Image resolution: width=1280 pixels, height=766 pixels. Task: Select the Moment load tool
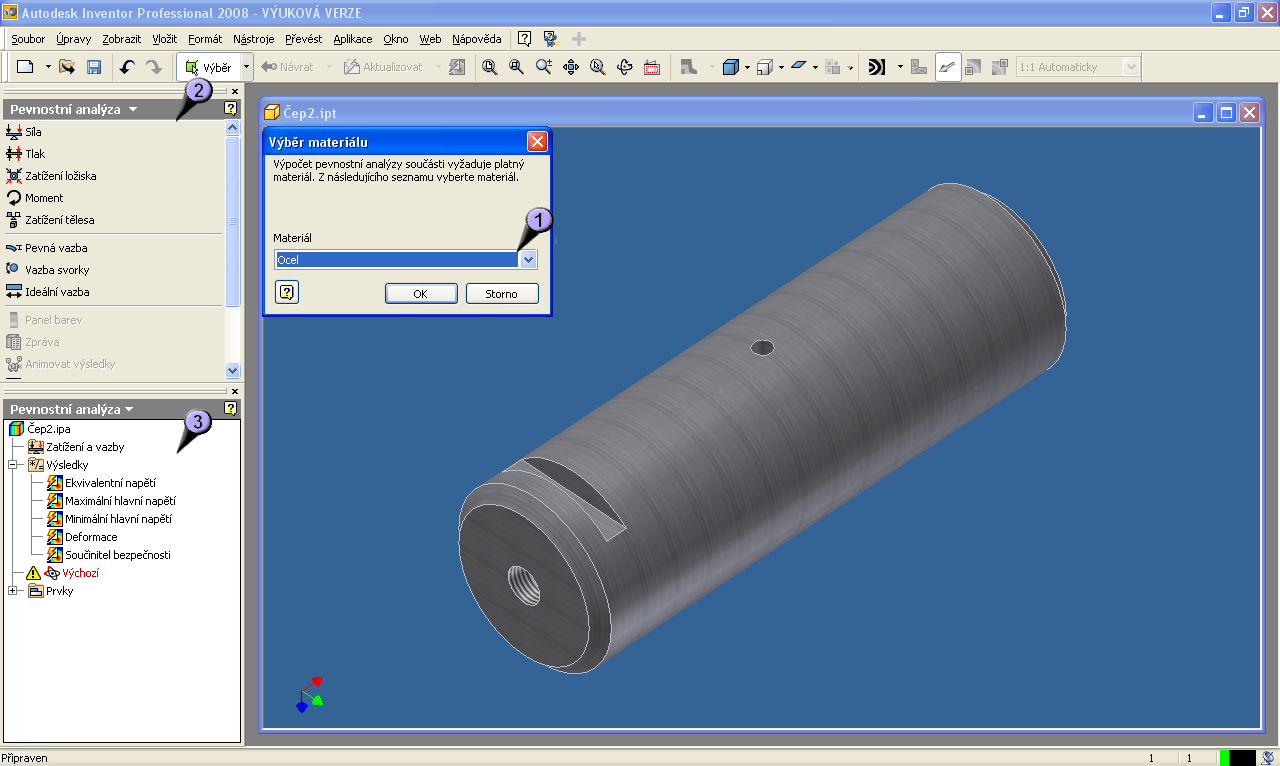pos(43,198)
